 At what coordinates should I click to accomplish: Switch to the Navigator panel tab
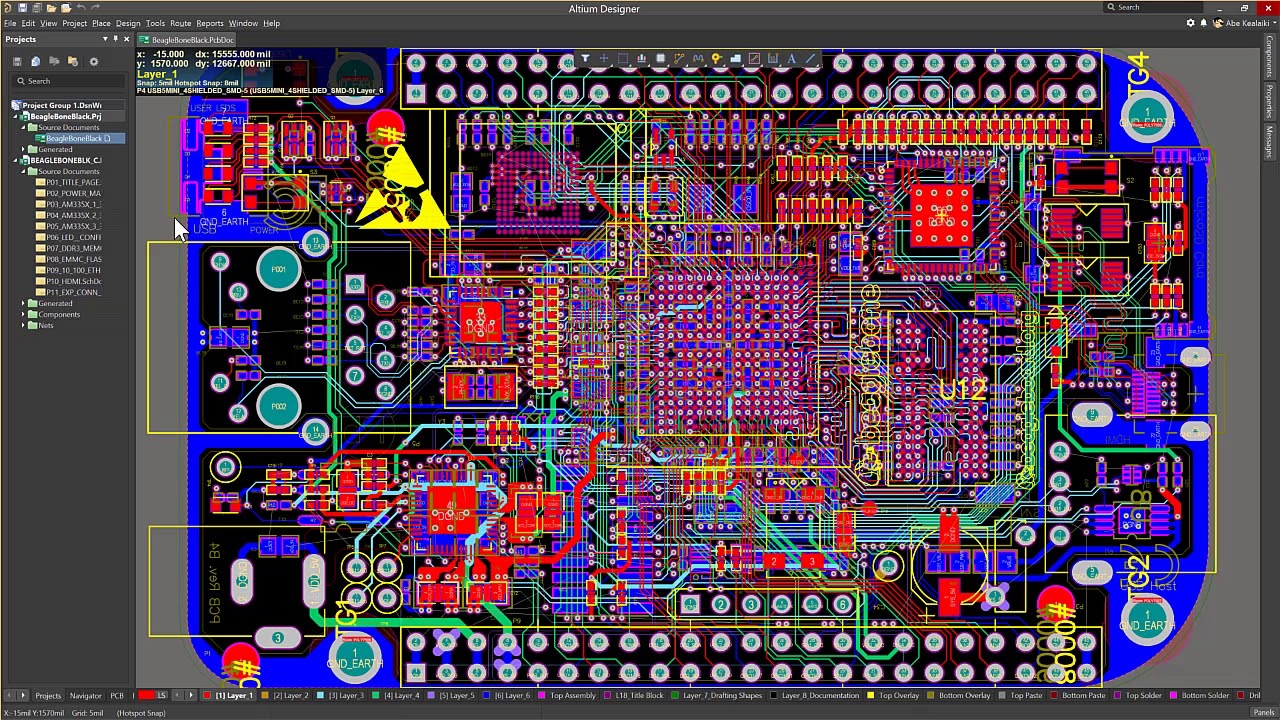click(85, 696)
